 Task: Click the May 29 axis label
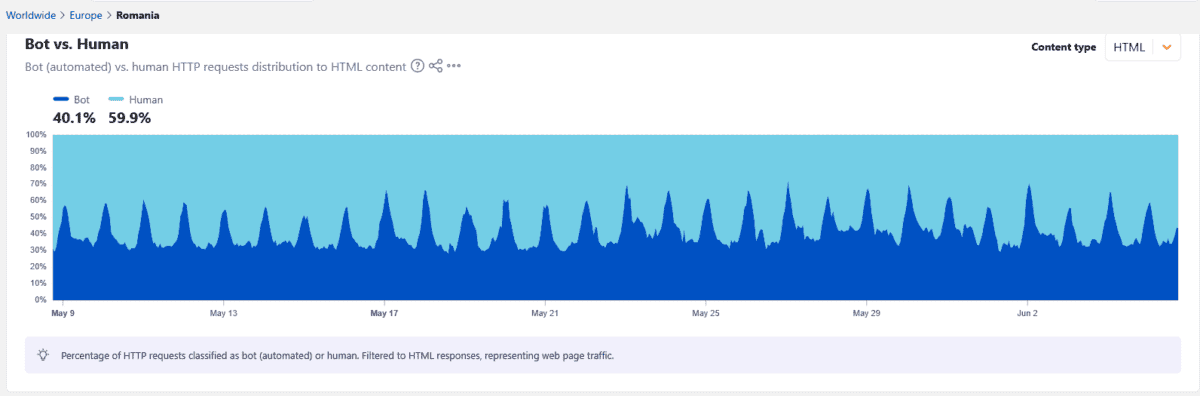pyautogui.click(x=866, y=313)
